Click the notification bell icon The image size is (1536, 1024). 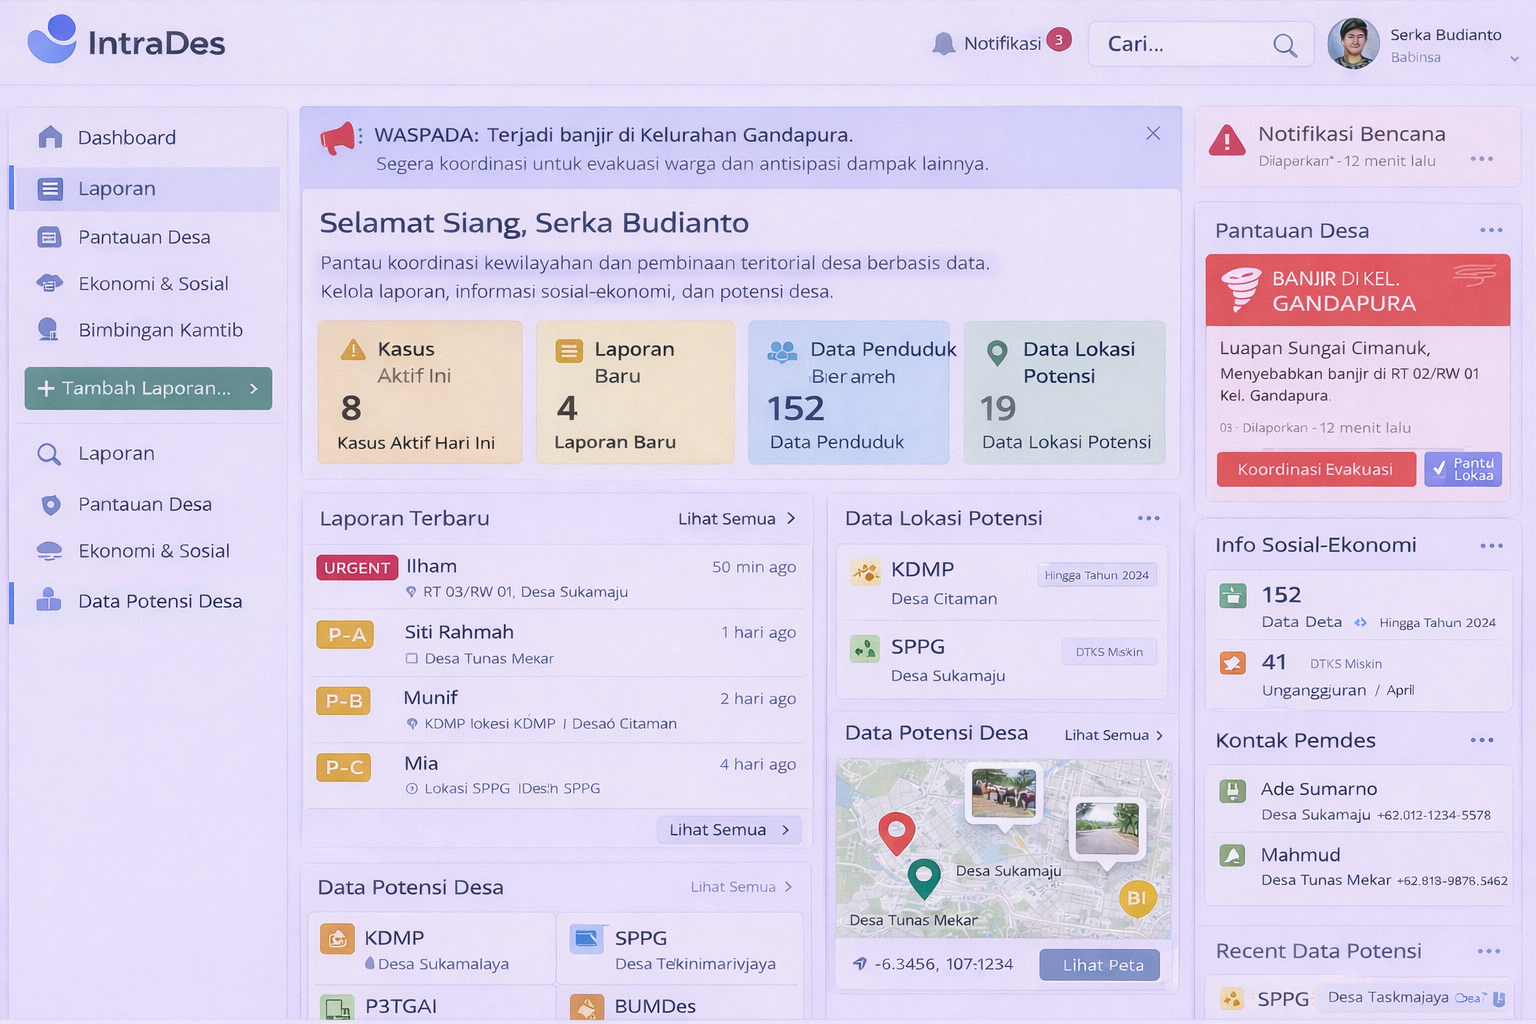coord(943,44)
